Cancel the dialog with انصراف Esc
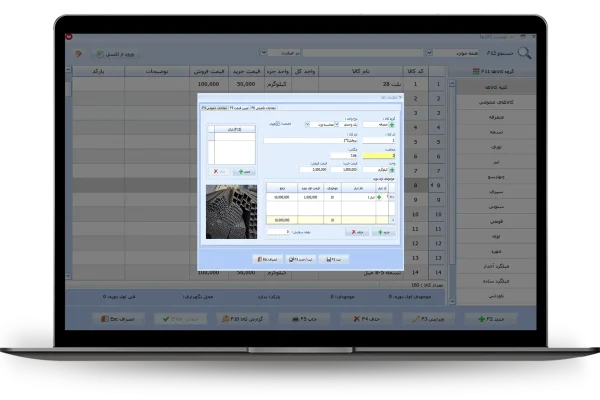 coord(267,259)
